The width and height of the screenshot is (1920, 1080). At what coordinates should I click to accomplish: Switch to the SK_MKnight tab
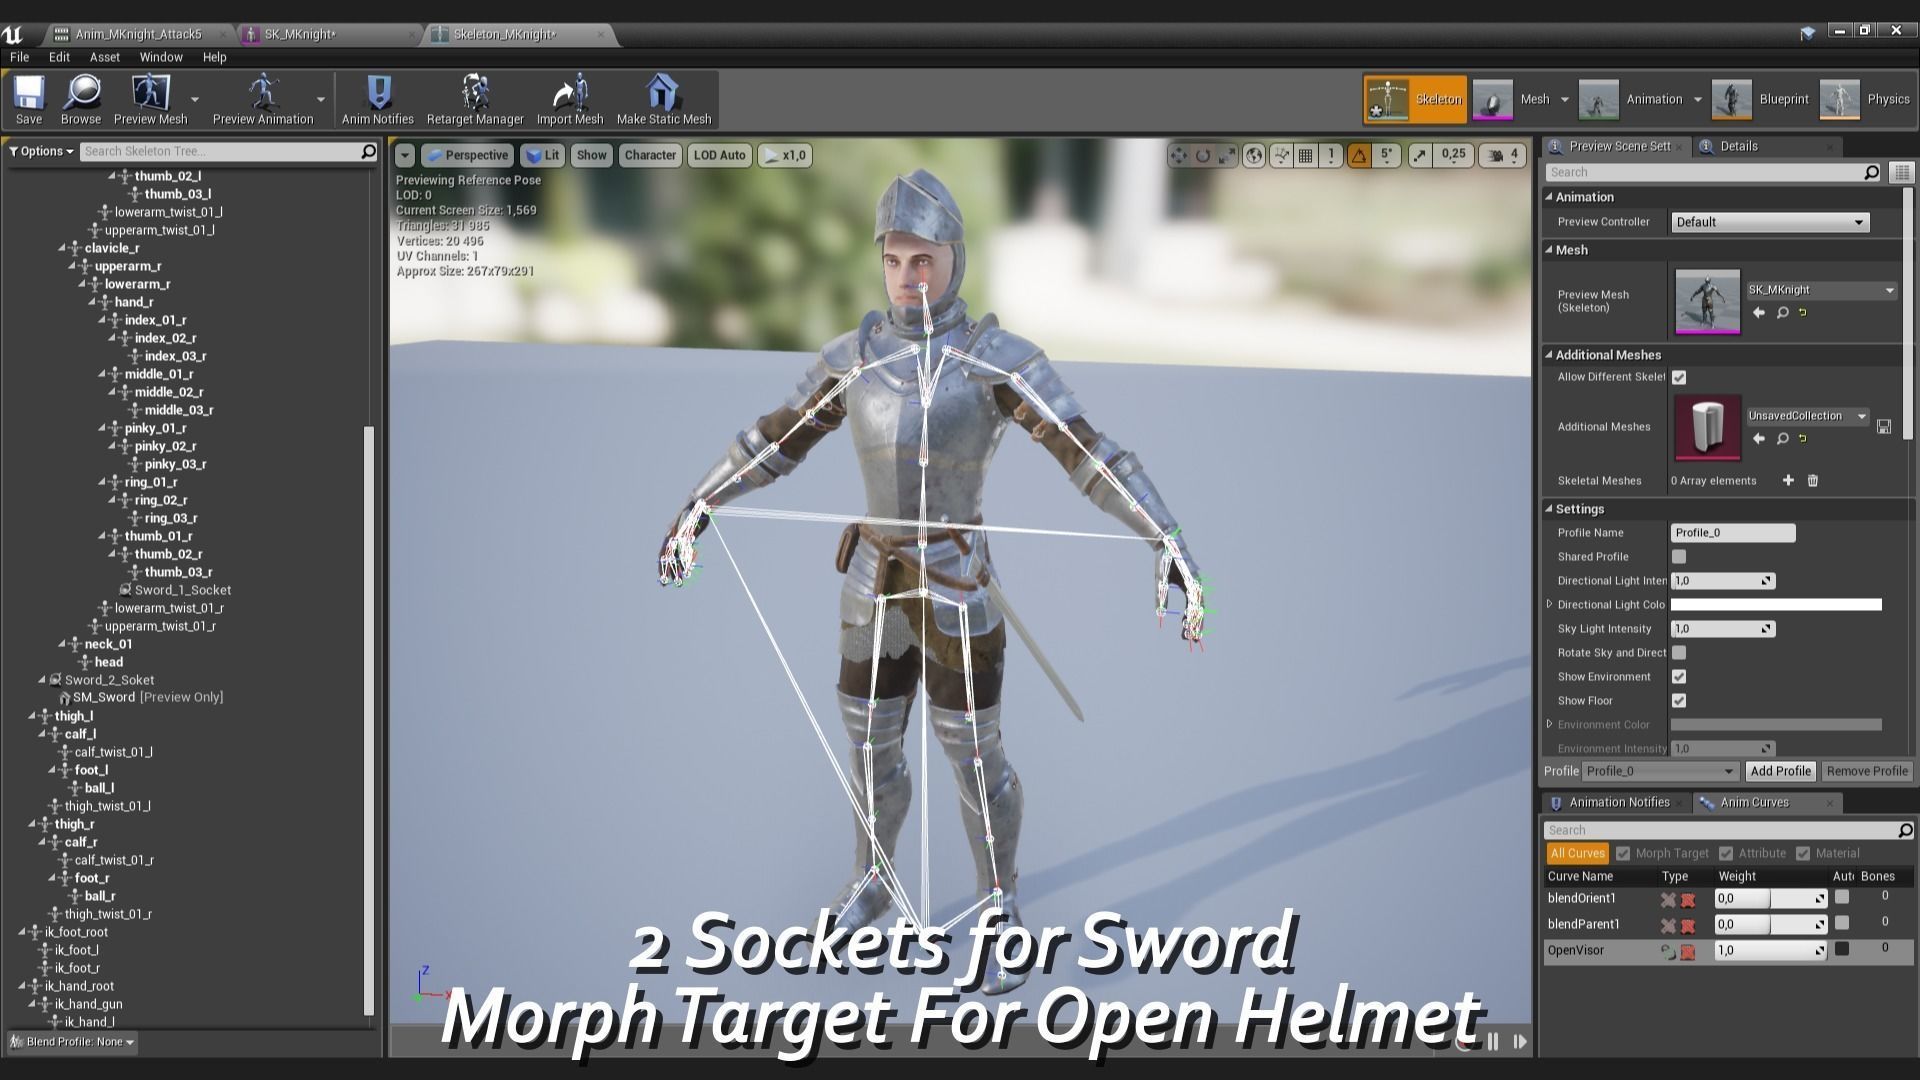(x=299, y=34)
